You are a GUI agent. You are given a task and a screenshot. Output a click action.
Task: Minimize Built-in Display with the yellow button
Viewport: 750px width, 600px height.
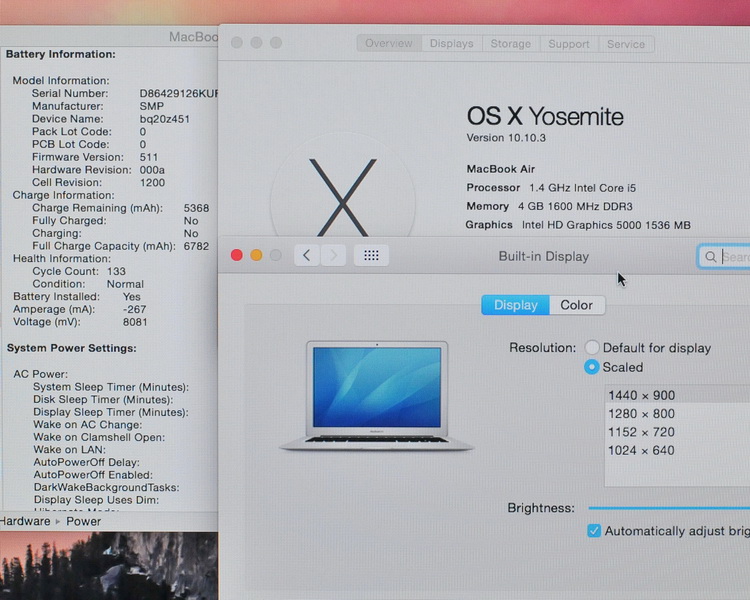[x=256, y=255]
